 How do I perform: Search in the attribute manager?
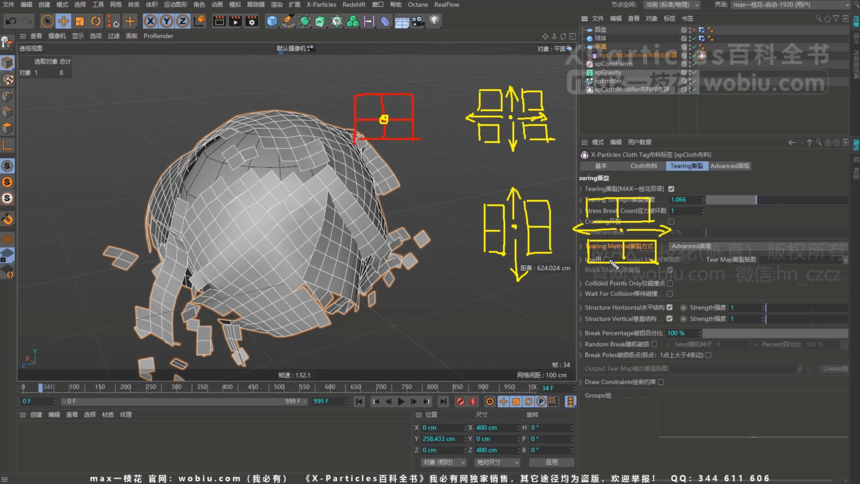coord(818,142)
